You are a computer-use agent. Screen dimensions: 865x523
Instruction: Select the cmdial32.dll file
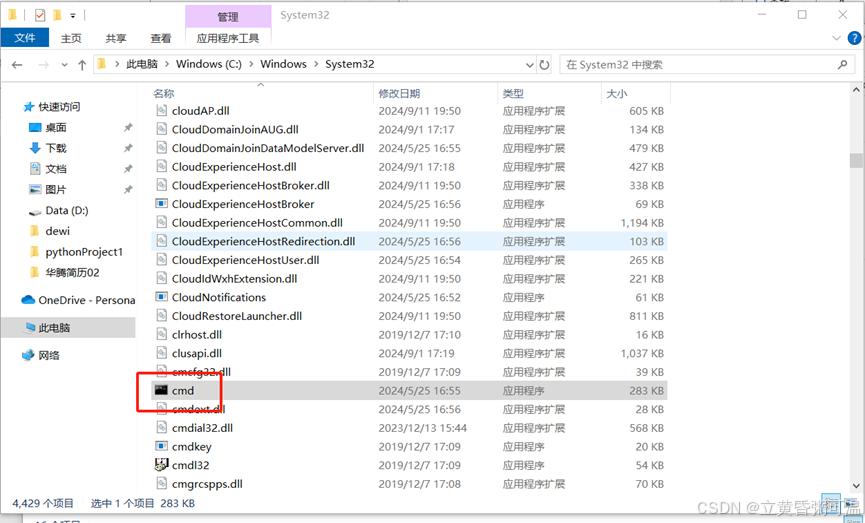(x=409, y=428)
